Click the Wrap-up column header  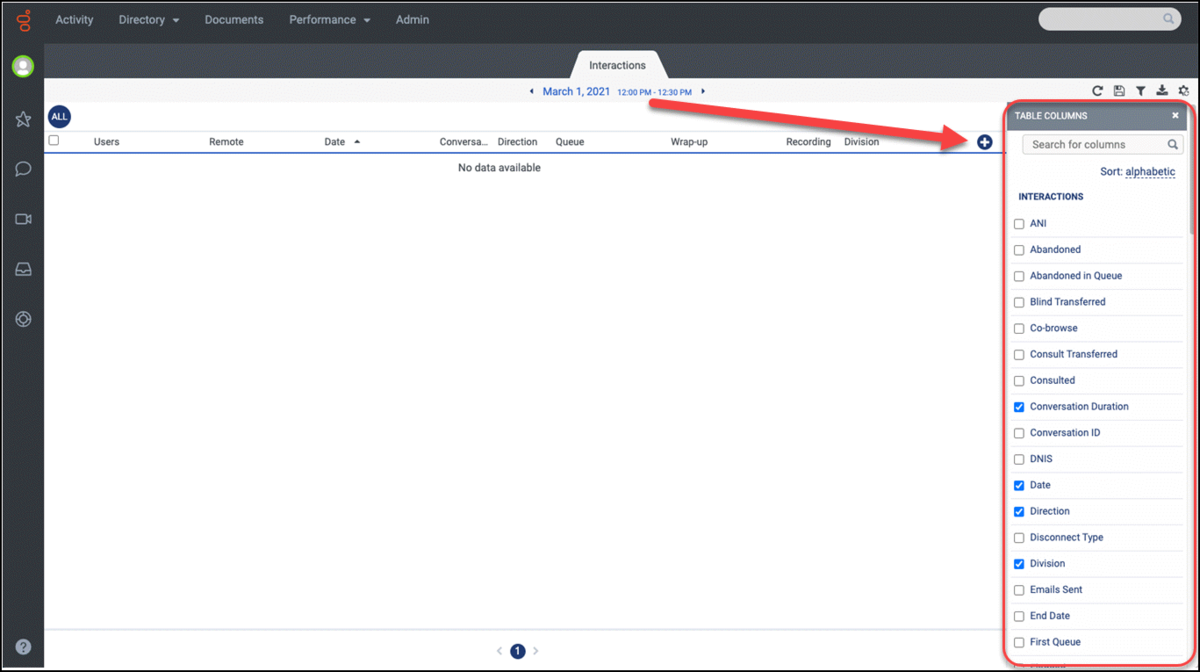point(689,142)
